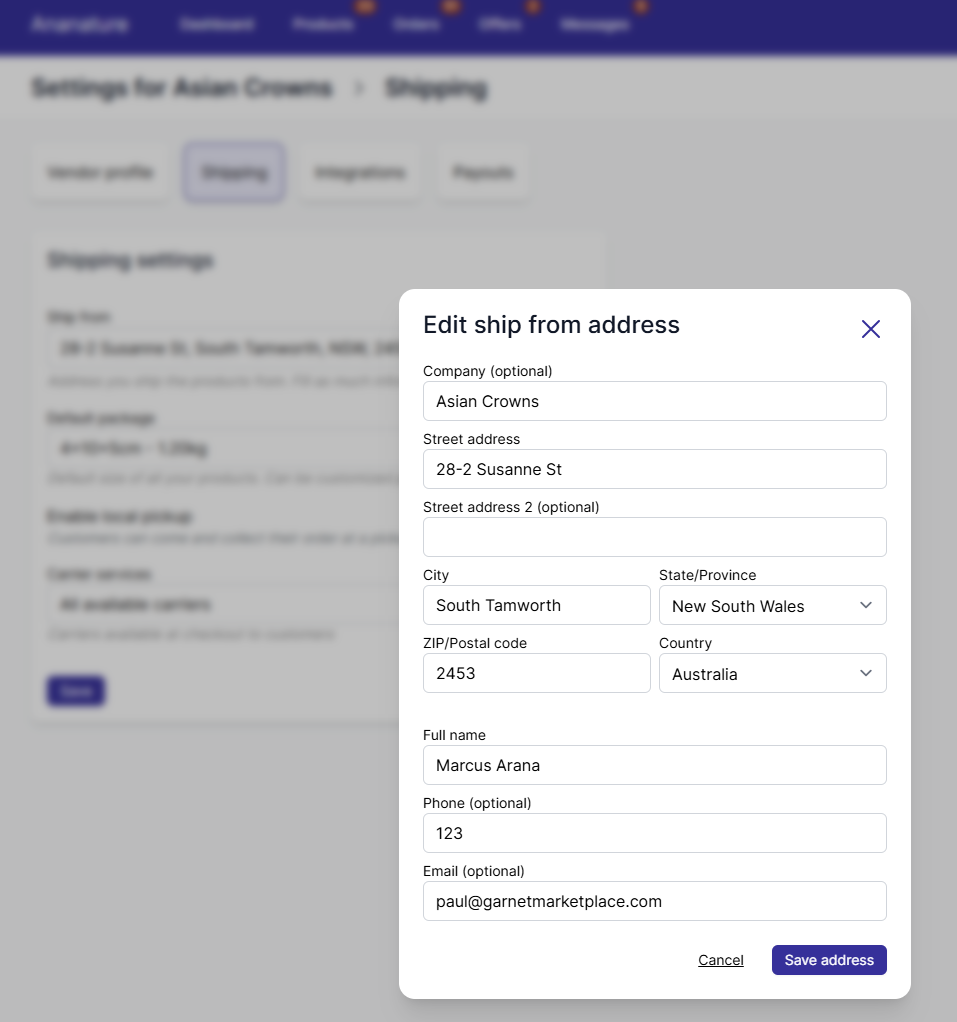Click the Orders notification badge
Image resolution: width=957 pixels, height=1022 pixels.
pyautogui.click(x=450, y=8)
